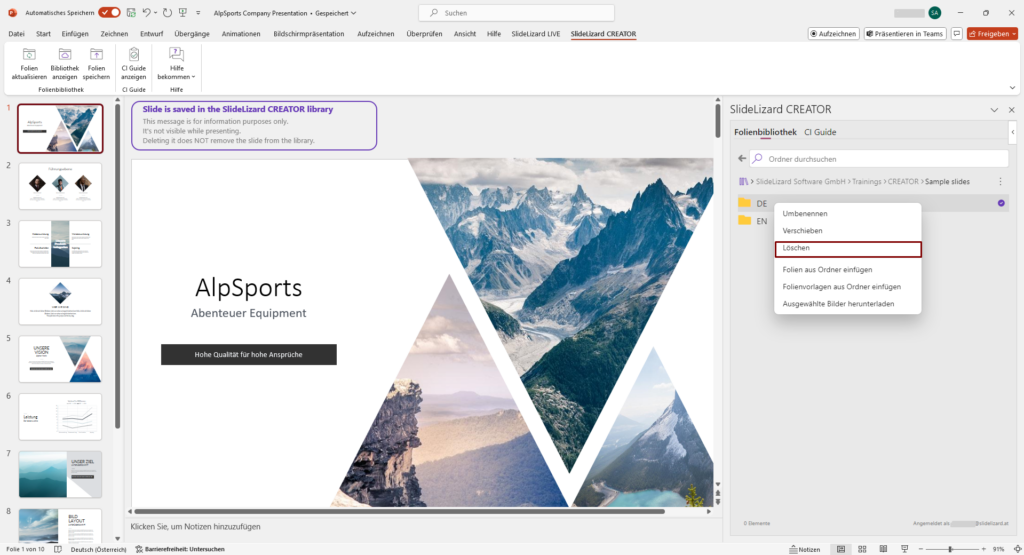
Task: Go to Trainings breadcrumb
Action: [x=867, y=182]
